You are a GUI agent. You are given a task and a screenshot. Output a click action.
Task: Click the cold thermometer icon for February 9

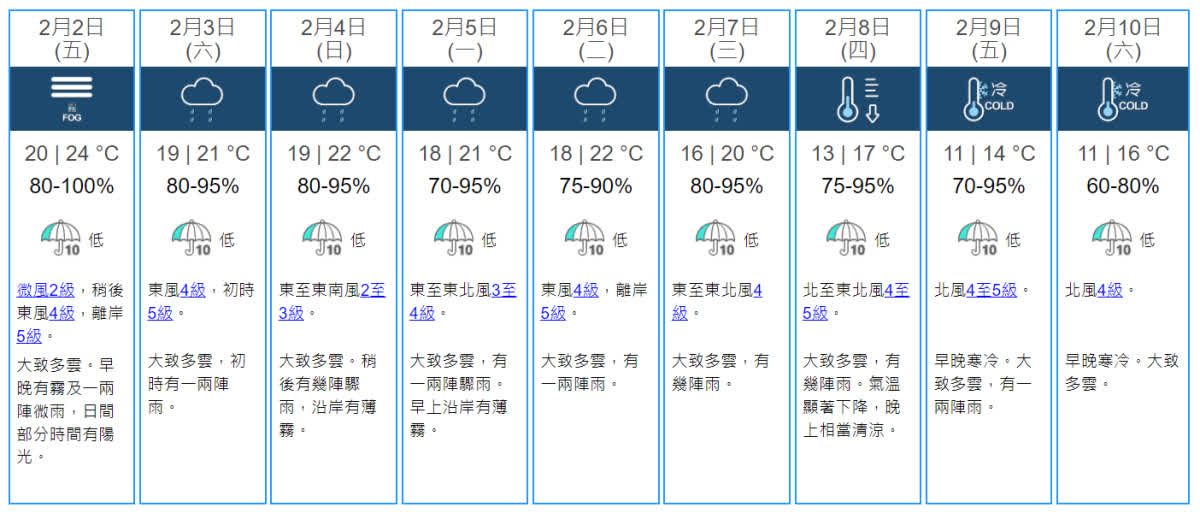[x=988, y=98]
